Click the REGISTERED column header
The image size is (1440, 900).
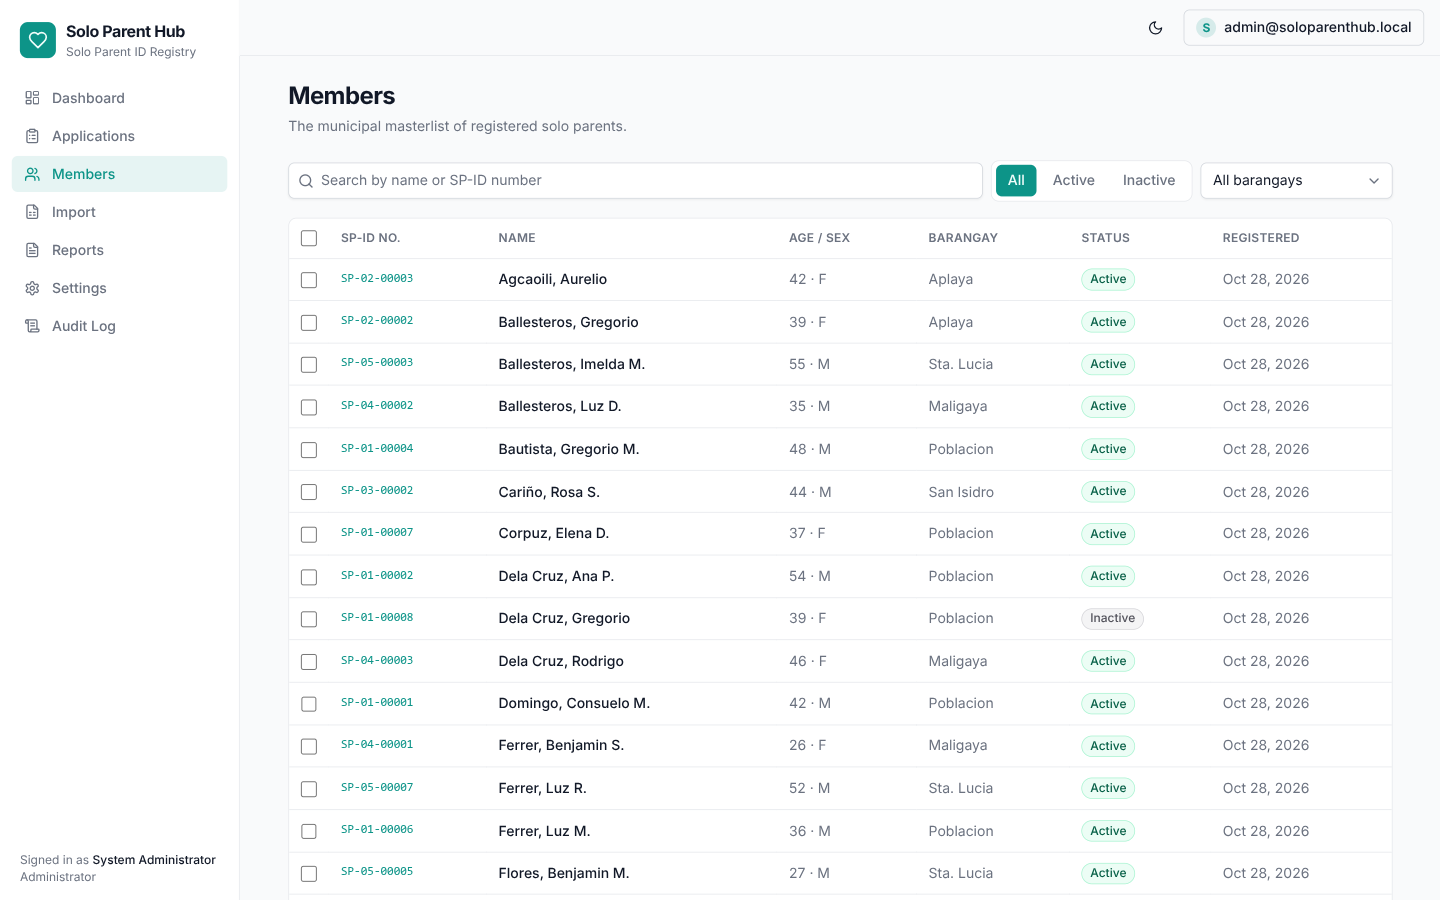point(1261,238)
